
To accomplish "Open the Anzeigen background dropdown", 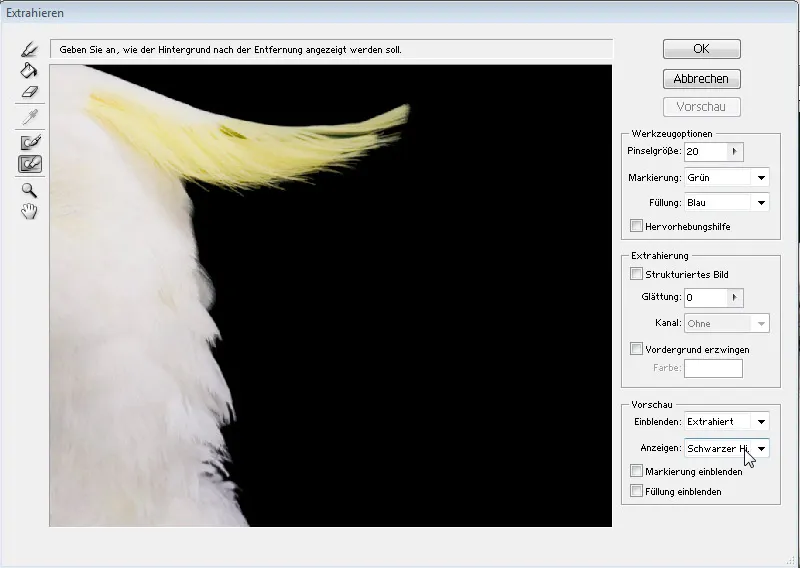I will (x=761, y=449).
